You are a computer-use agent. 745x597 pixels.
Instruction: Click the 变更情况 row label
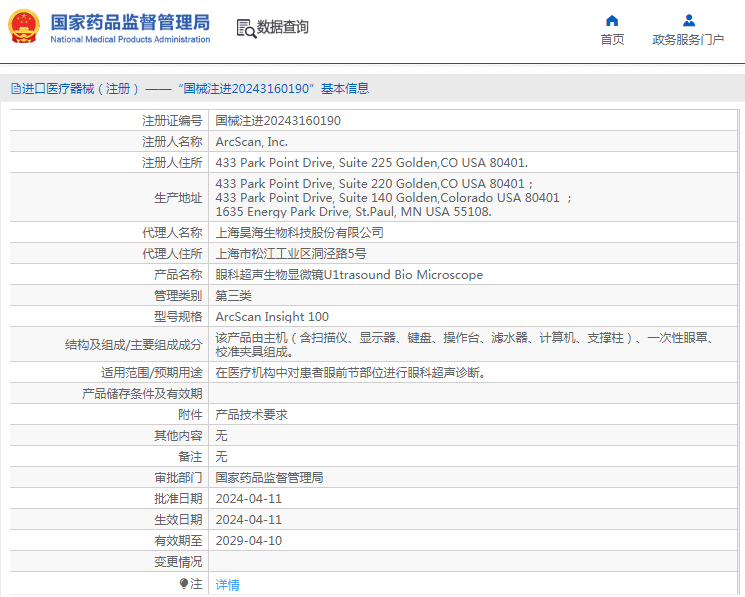[178, 562]
